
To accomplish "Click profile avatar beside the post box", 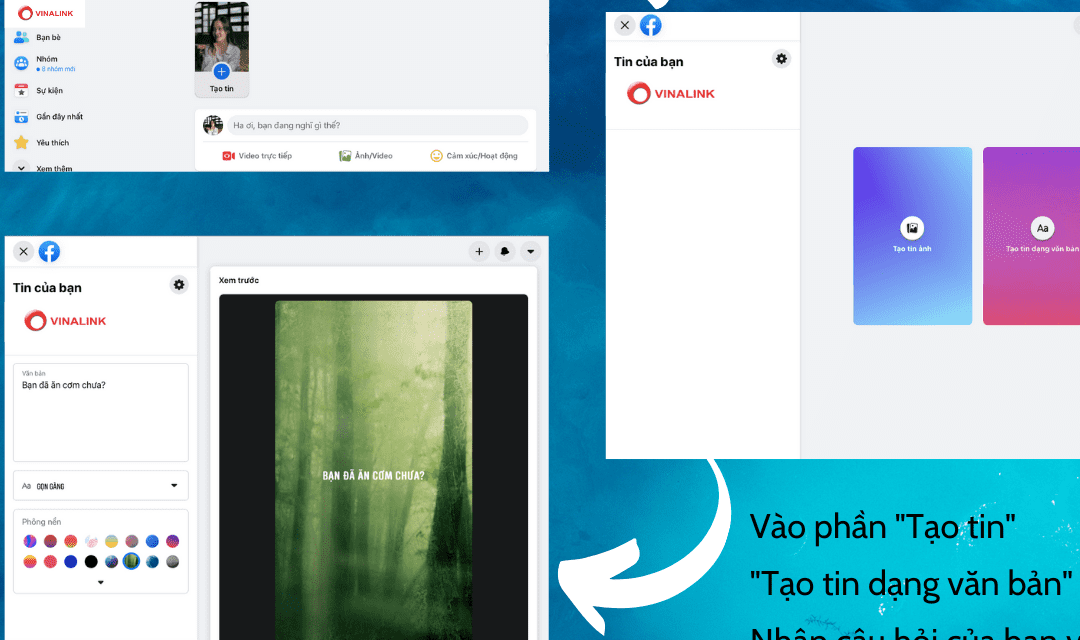I will pyautogui.click(x=213, y=125).
